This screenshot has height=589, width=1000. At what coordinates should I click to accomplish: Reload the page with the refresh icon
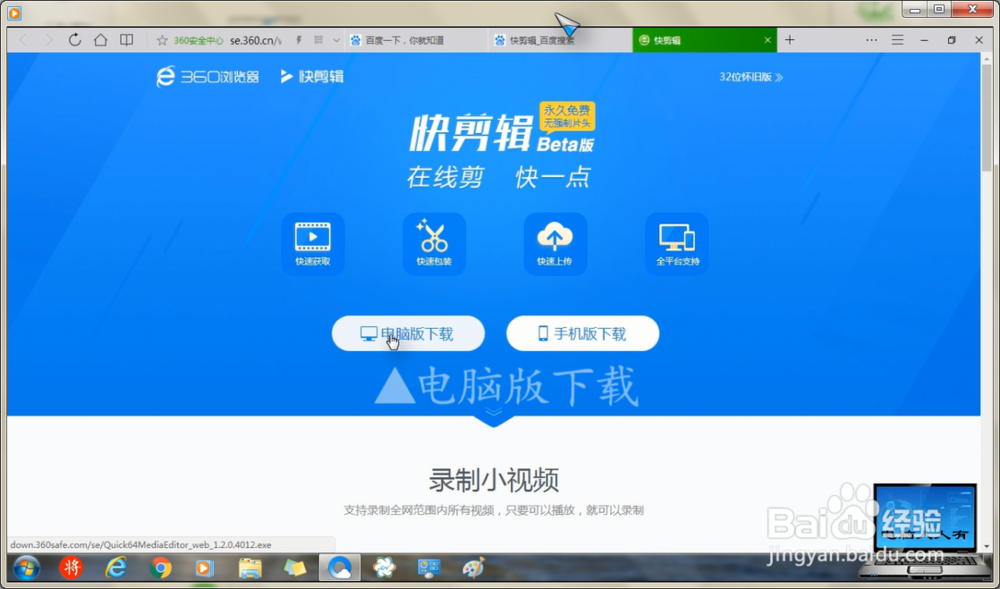[75, 40]
